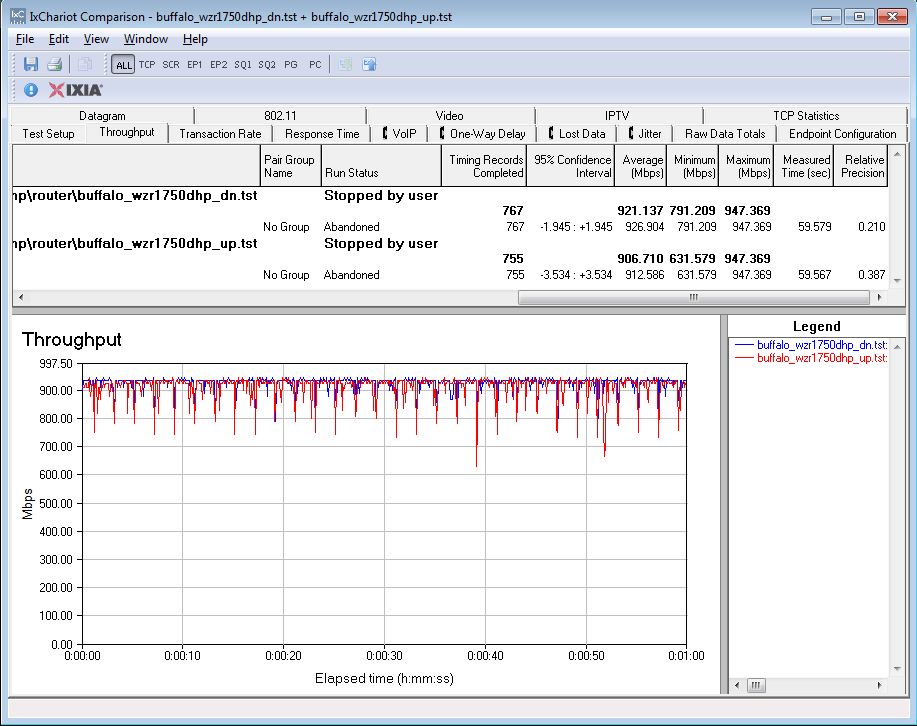This screenshot has height=726, width=917.
Task: Click the IXIA logo
Action: (x=75, y=90)
